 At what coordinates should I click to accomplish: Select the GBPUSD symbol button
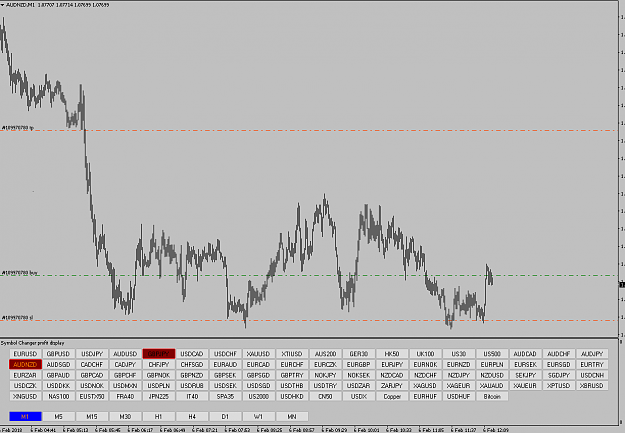click(58, 354)
